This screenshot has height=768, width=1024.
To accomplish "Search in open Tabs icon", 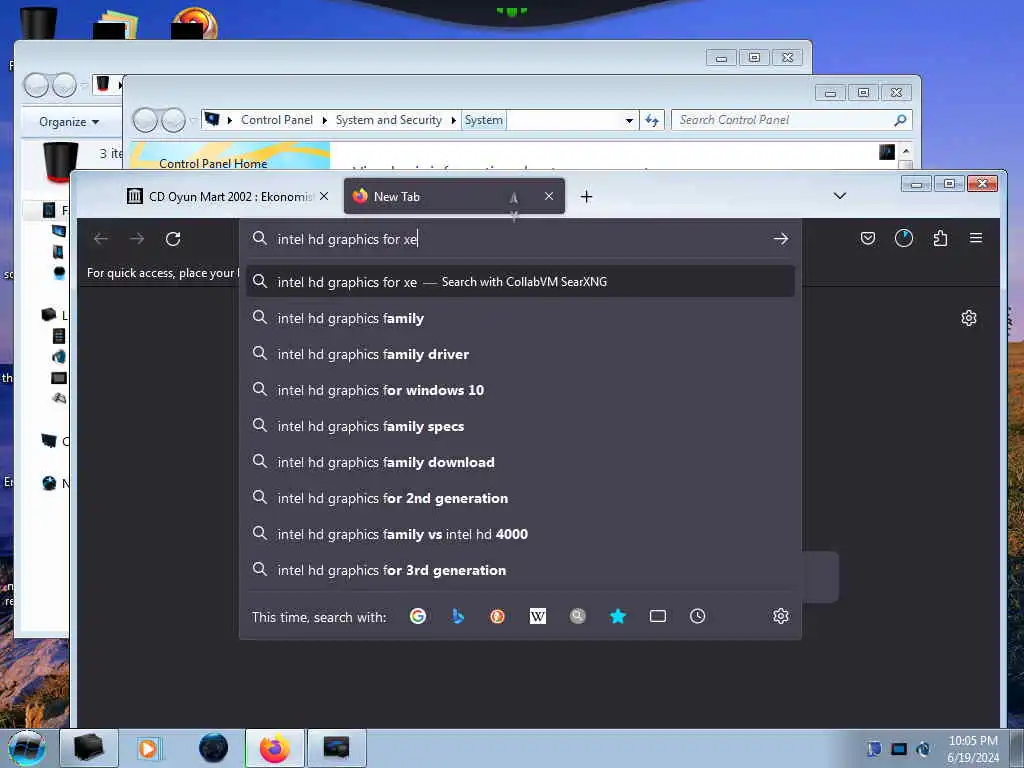I will click(658, 616).
